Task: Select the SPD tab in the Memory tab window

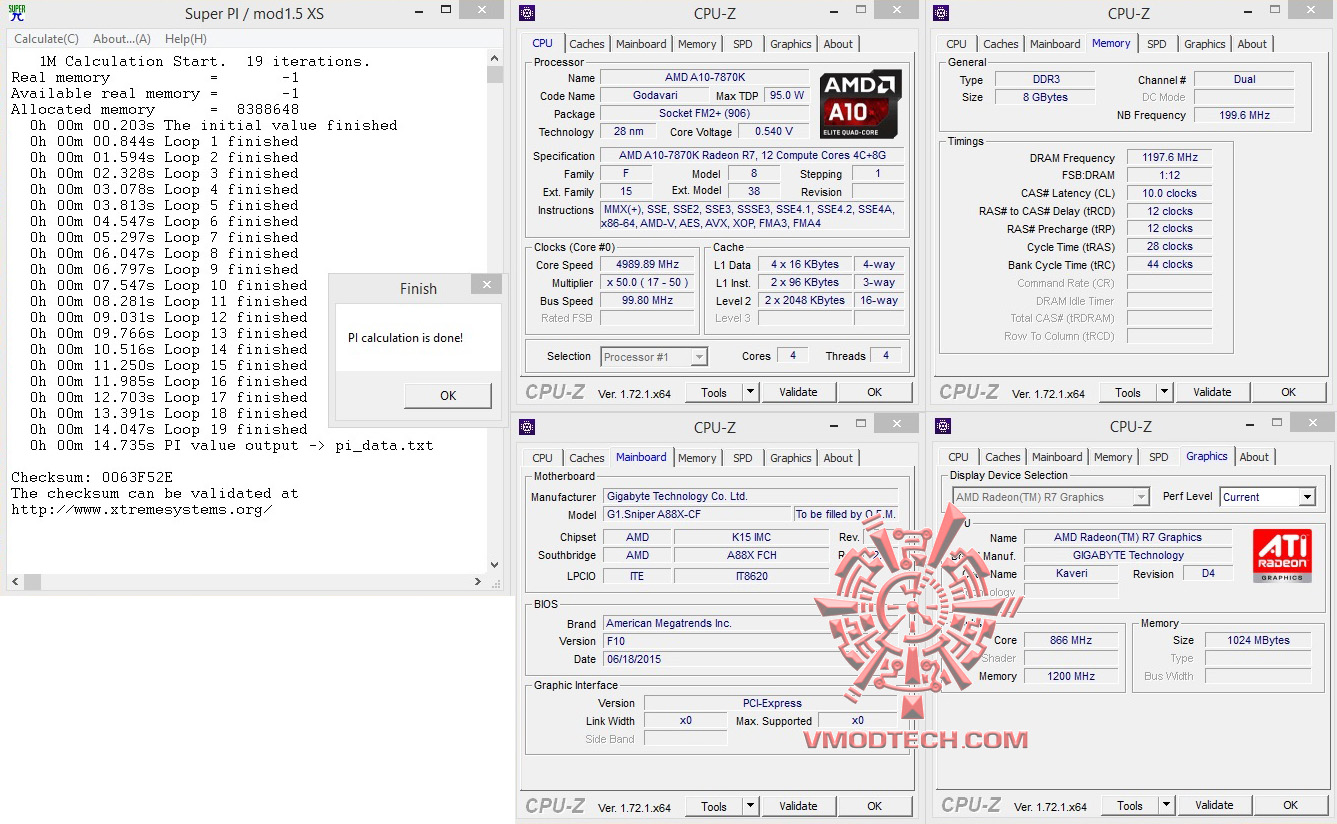Action: coord(1156,44)
